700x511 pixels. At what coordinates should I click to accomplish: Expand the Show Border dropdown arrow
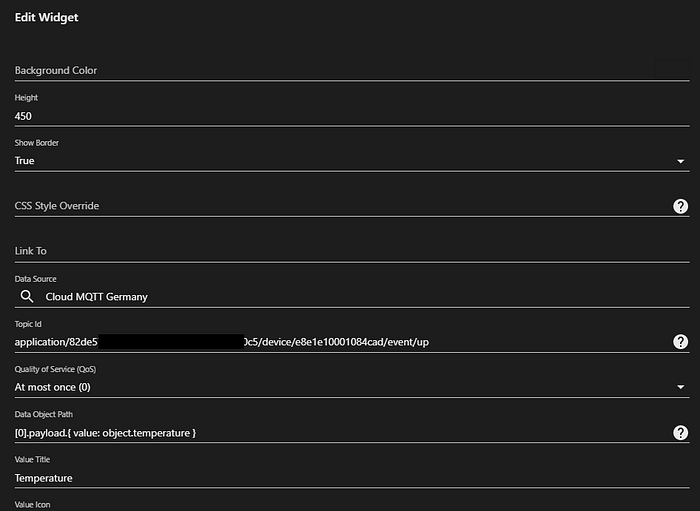click(680, 161)
